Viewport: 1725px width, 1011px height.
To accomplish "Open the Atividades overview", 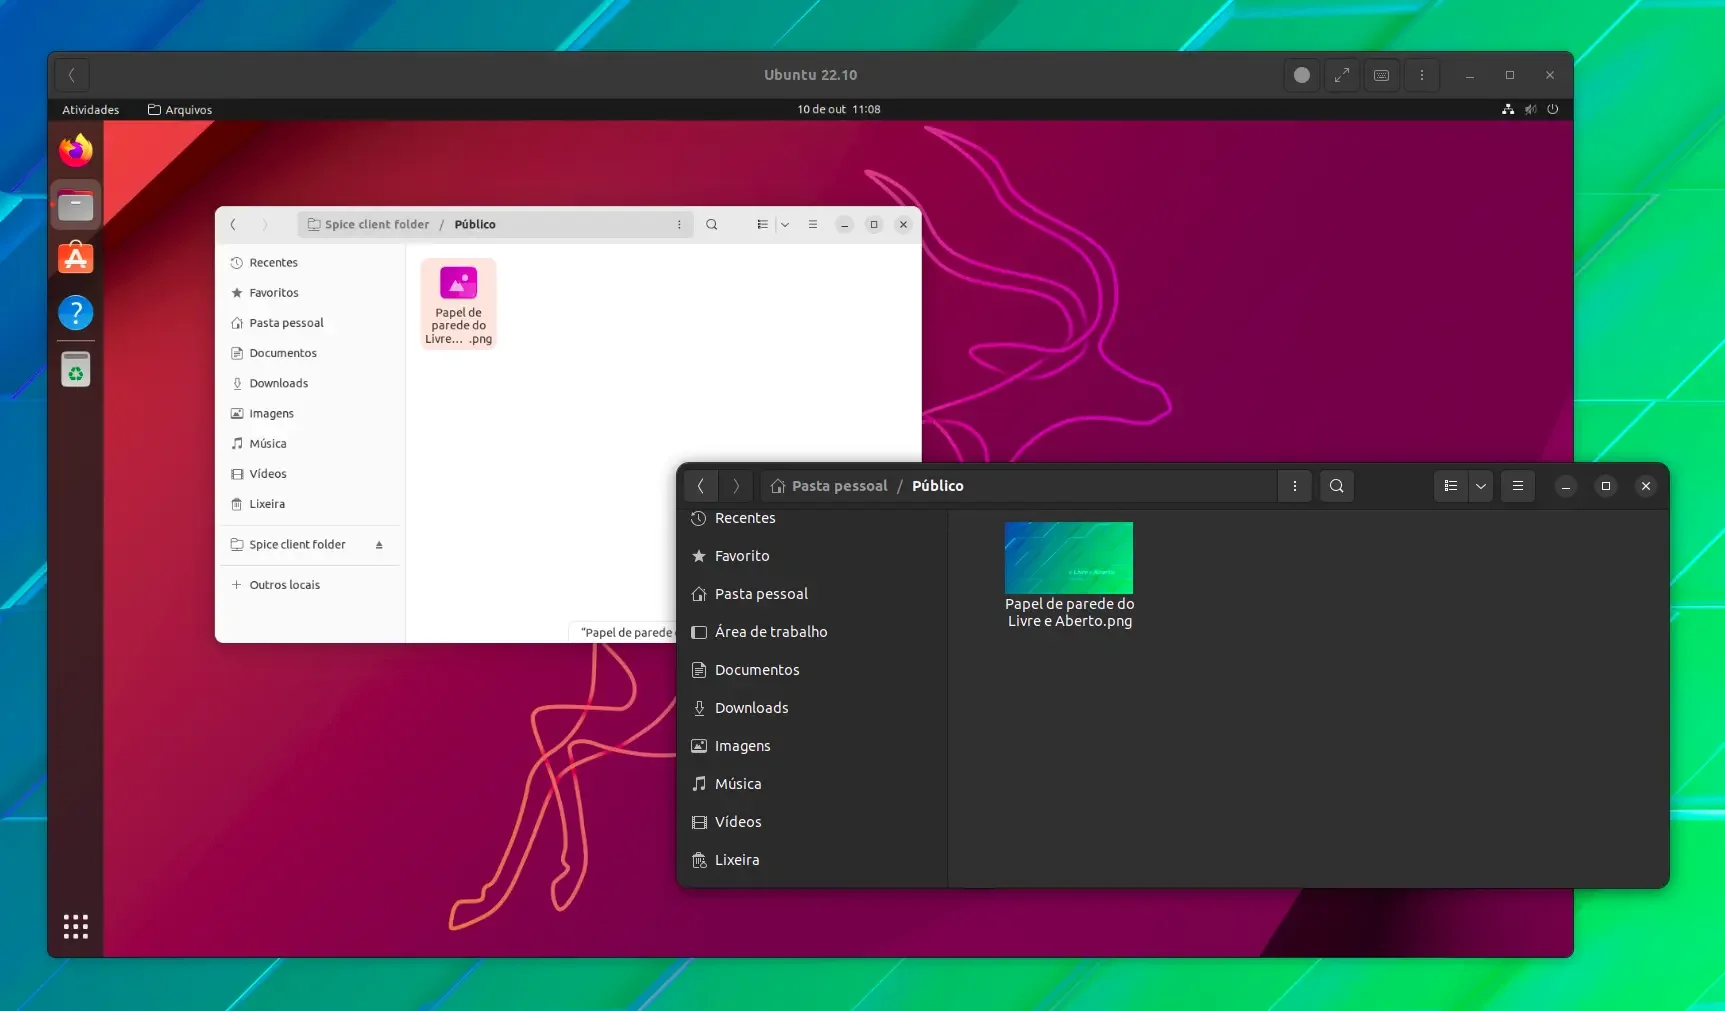I will pos(90,110).
